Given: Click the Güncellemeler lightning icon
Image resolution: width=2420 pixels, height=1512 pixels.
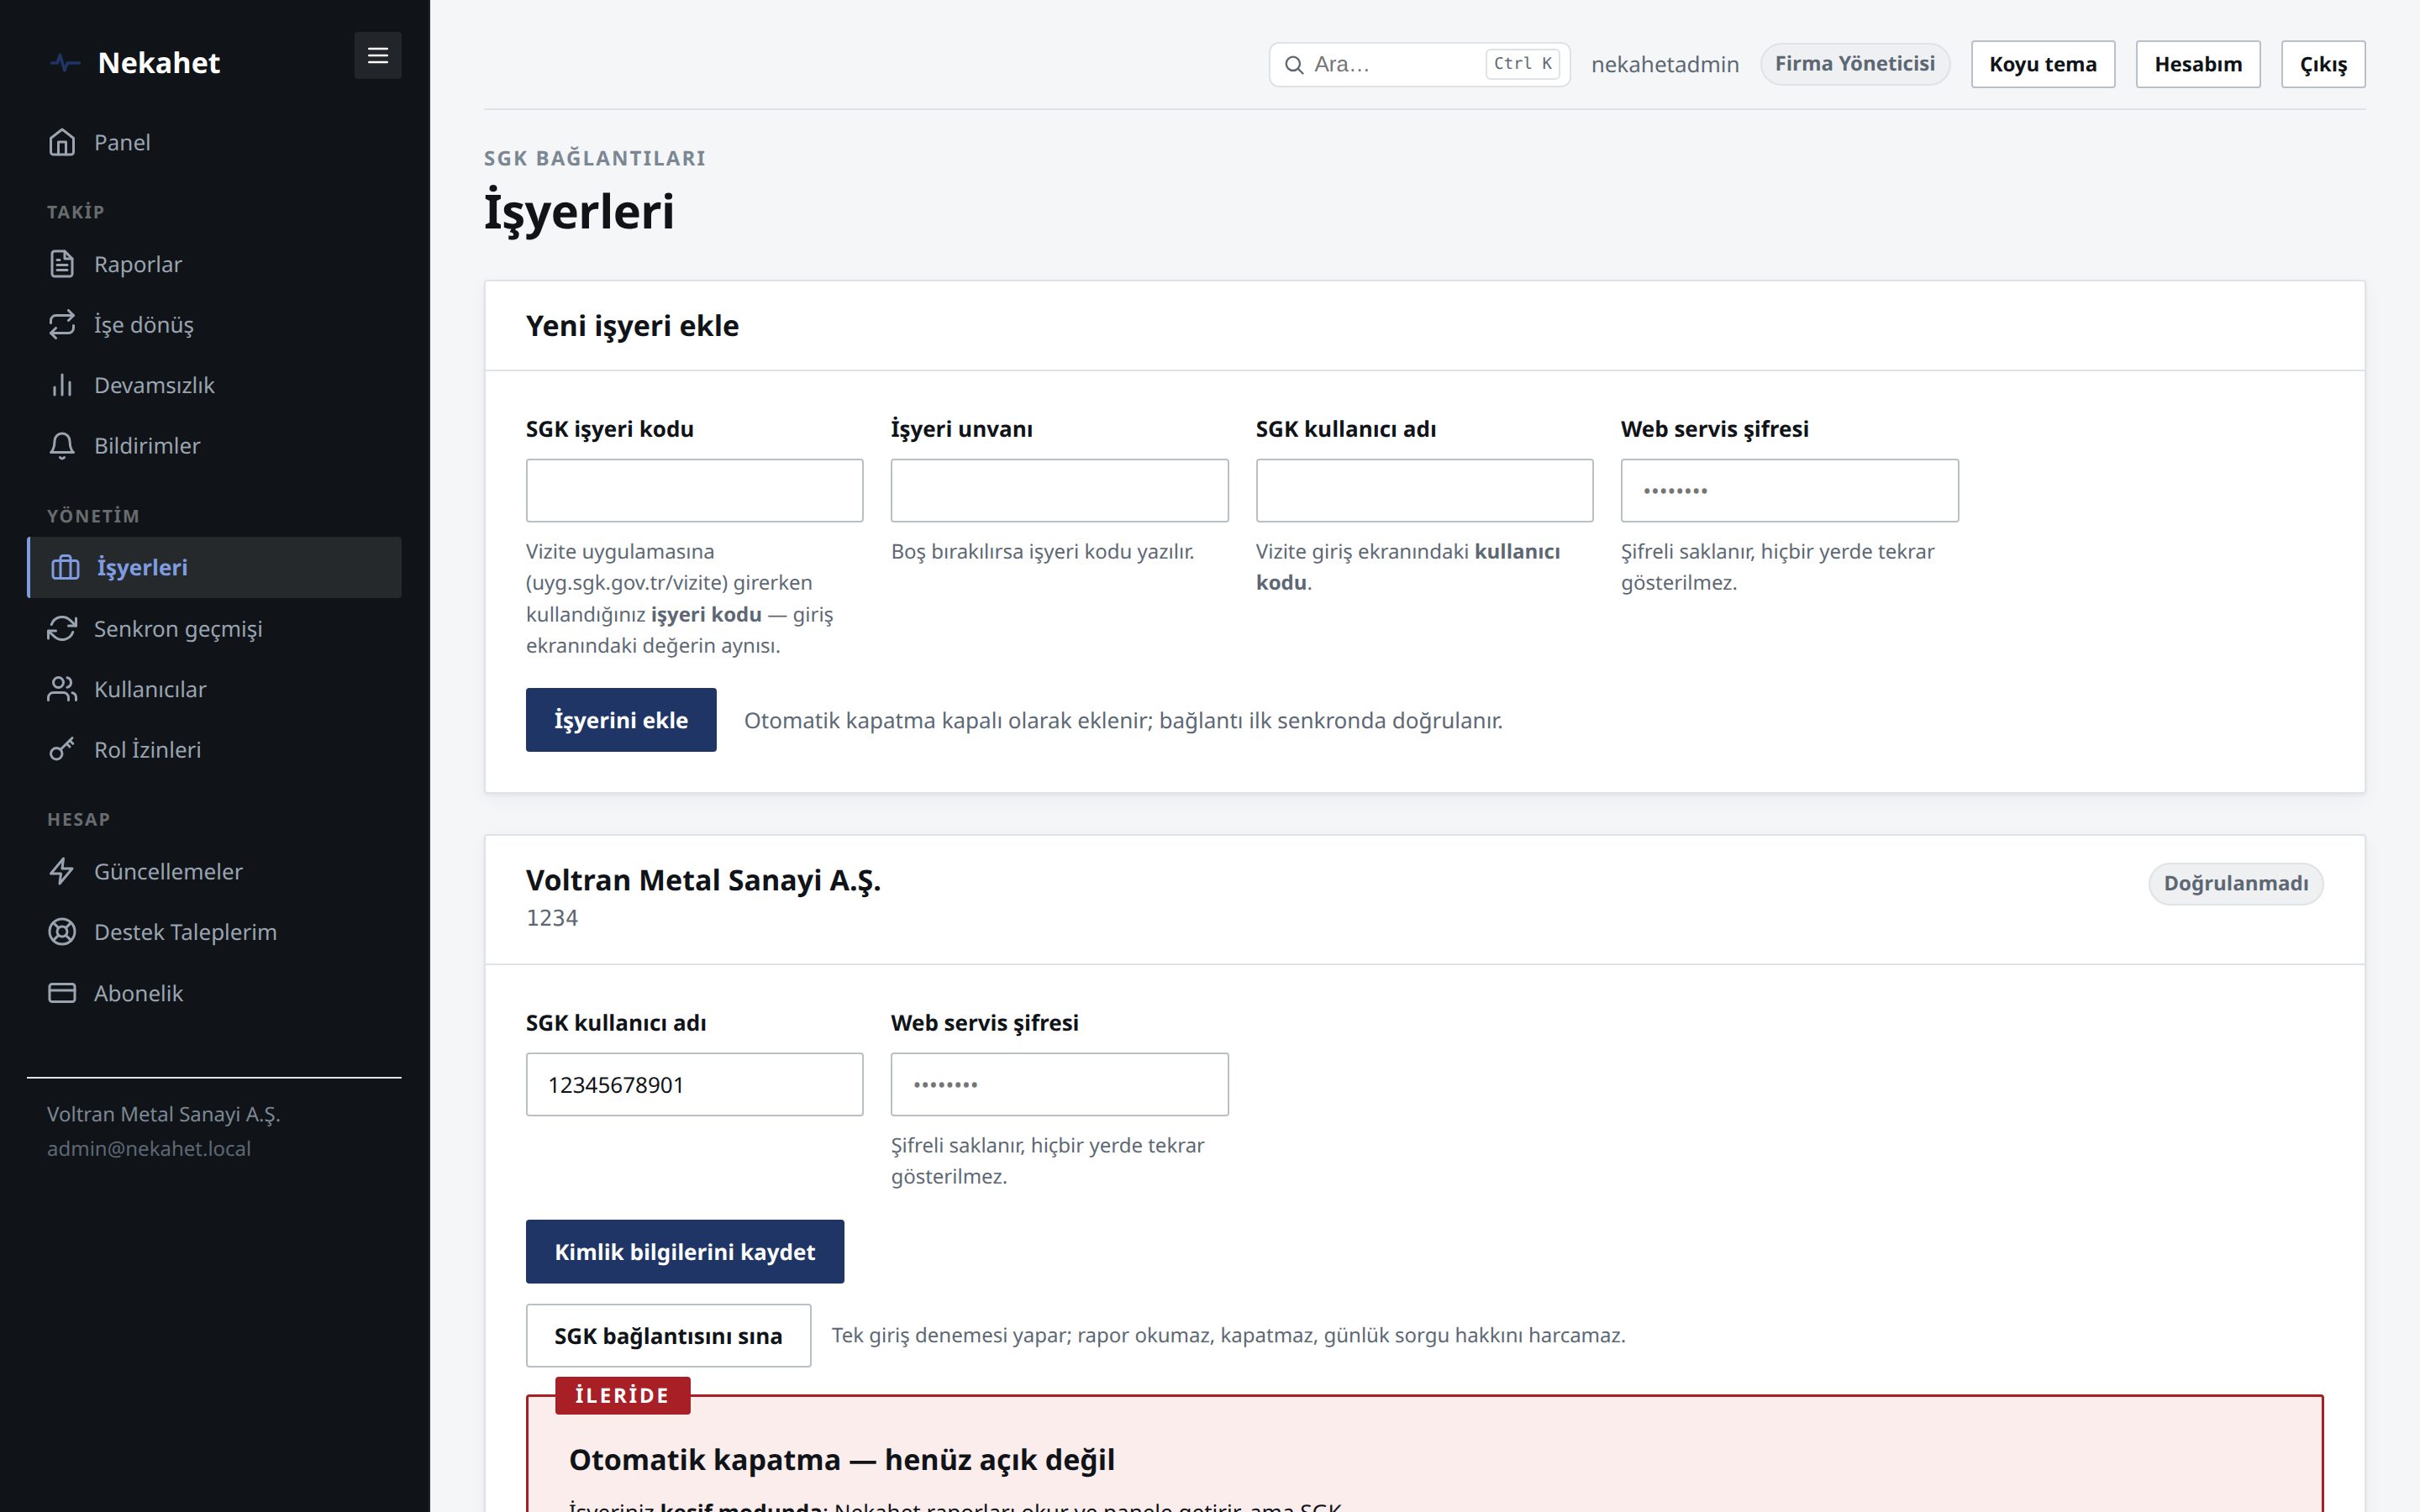Looking at the screenshot, I should pos(62,872).
